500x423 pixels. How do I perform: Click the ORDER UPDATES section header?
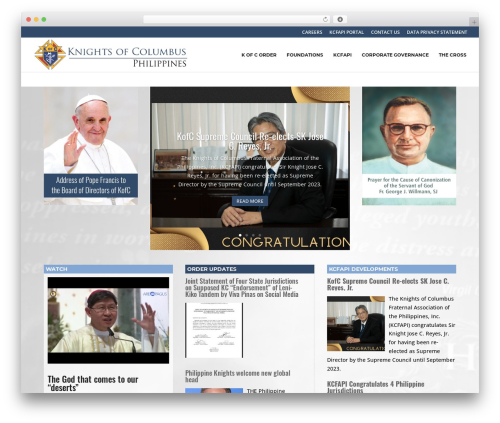249,269
